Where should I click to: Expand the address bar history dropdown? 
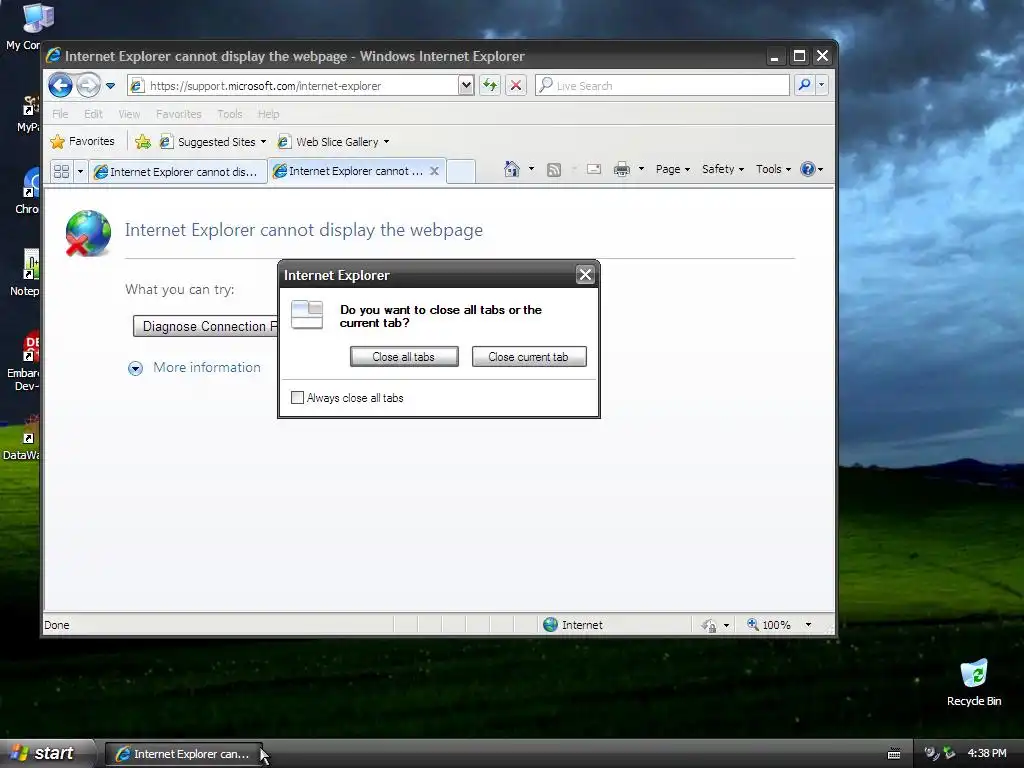tap(466, 86)
